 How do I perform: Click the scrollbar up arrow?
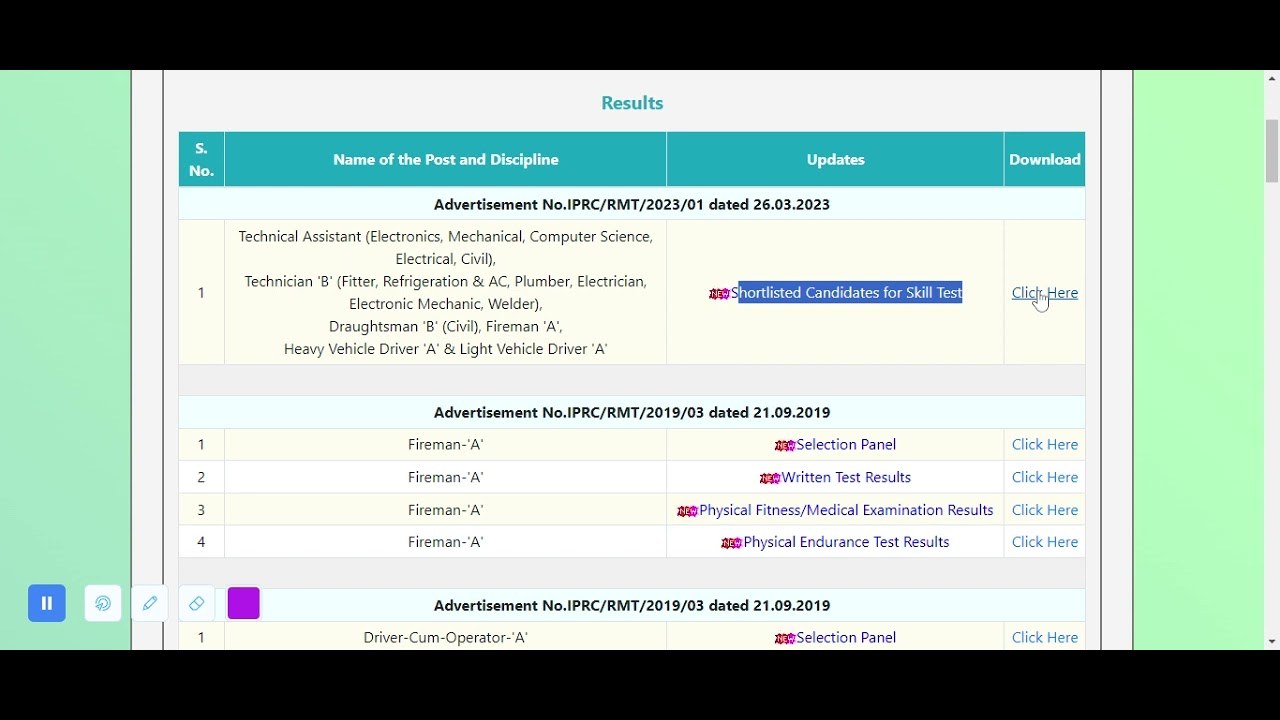[x=1272, y=78]
